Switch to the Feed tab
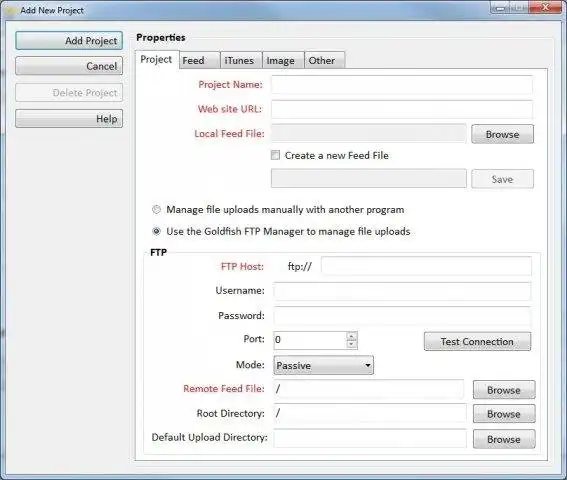The width and height of the screenshot is (567, 480). 199,60
